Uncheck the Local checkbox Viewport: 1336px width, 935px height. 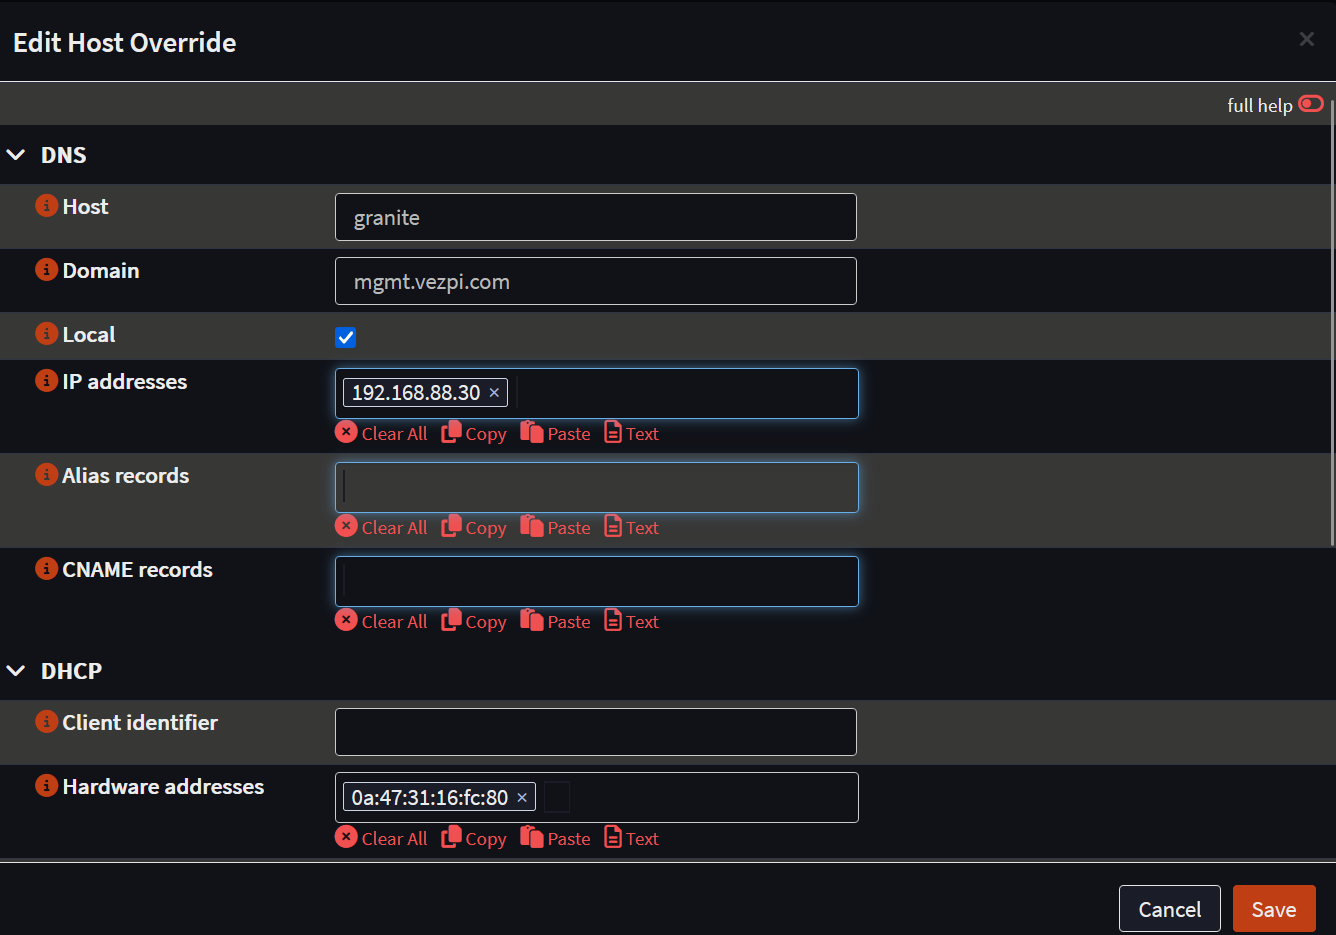click(346, 337)
